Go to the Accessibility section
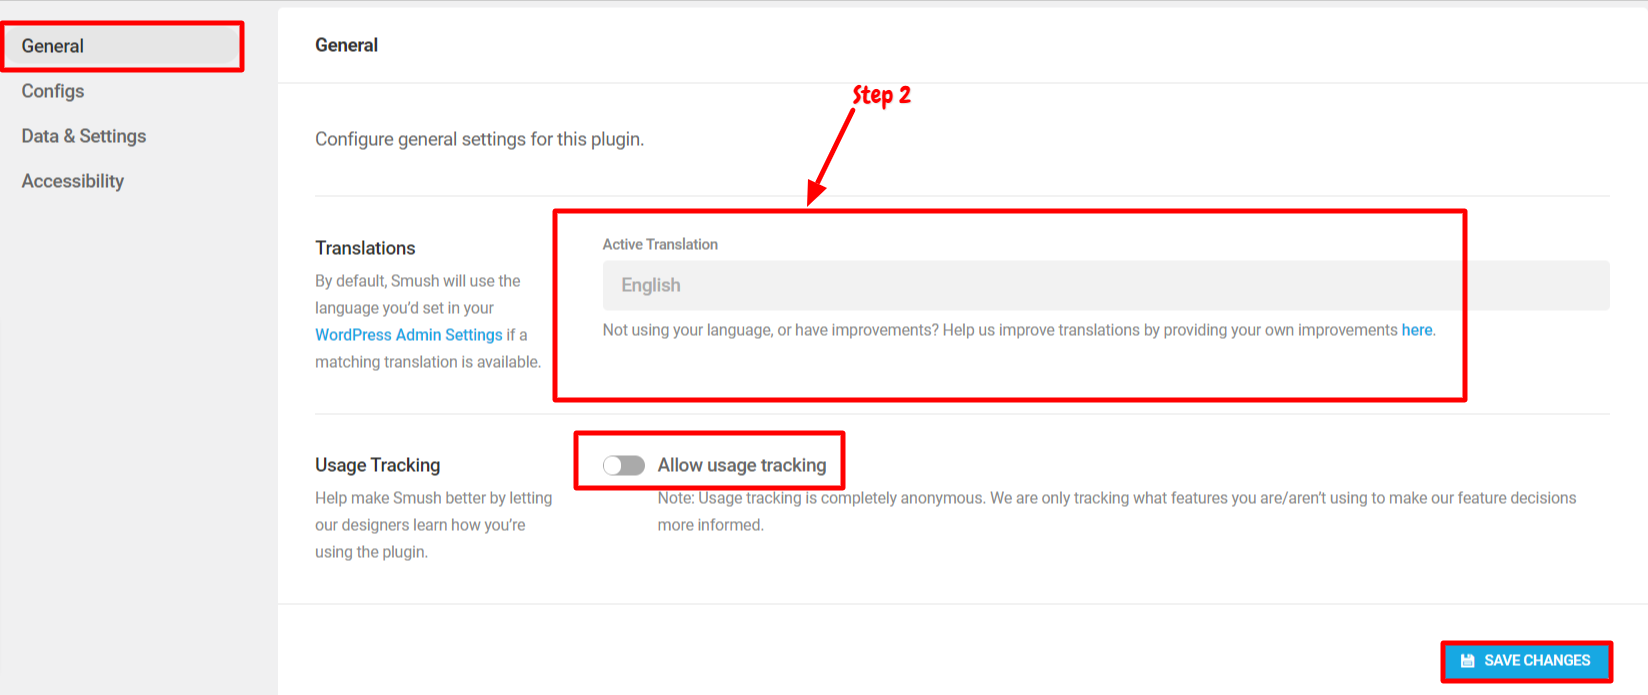Screen dimensions: 1648x695 coord(73,181)
